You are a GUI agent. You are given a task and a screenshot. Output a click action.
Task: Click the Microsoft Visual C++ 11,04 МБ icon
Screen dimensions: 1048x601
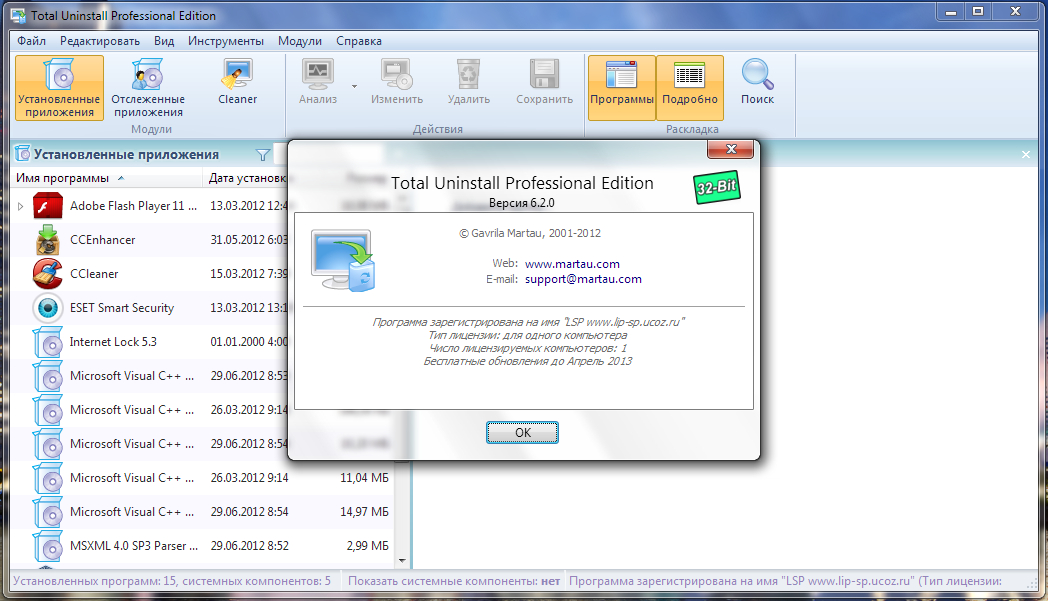(x=47, y=478)
